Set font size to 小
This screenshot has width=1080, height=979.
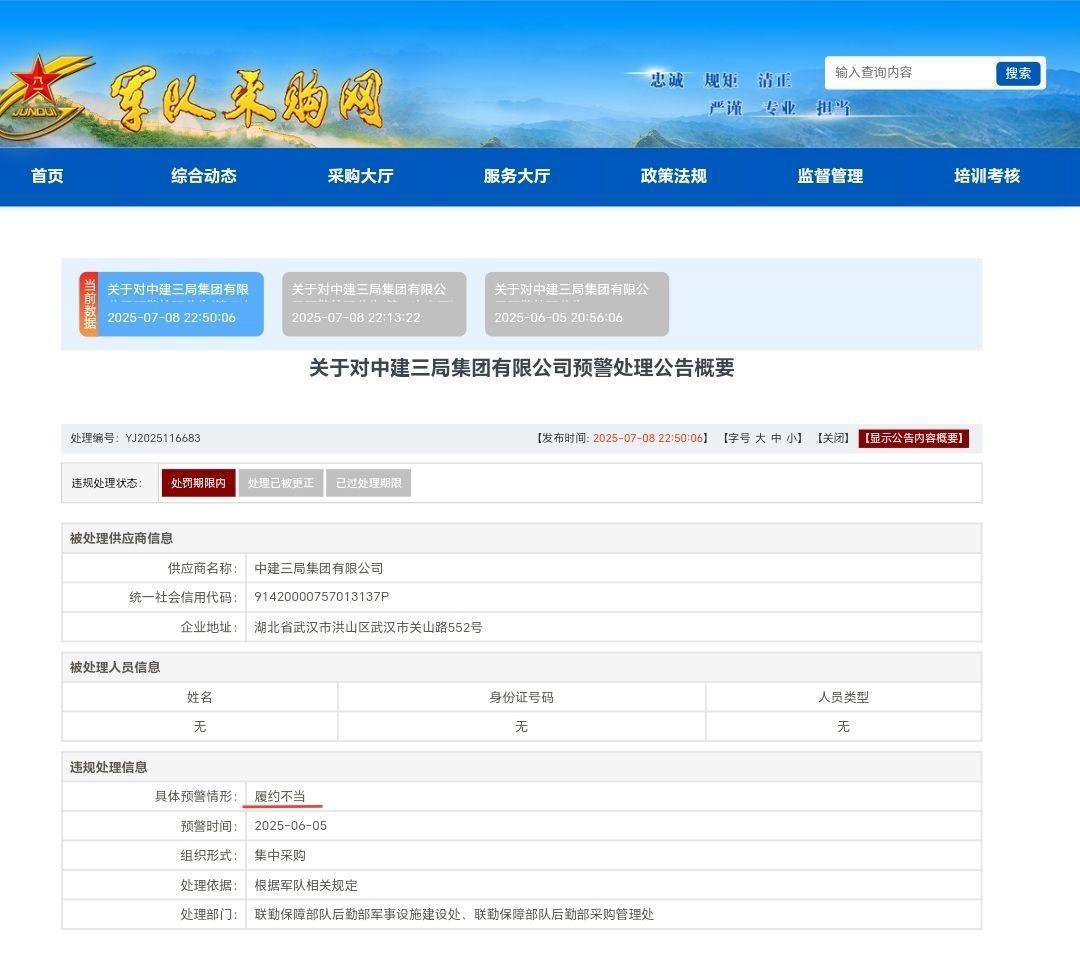[x=792, y=438]
